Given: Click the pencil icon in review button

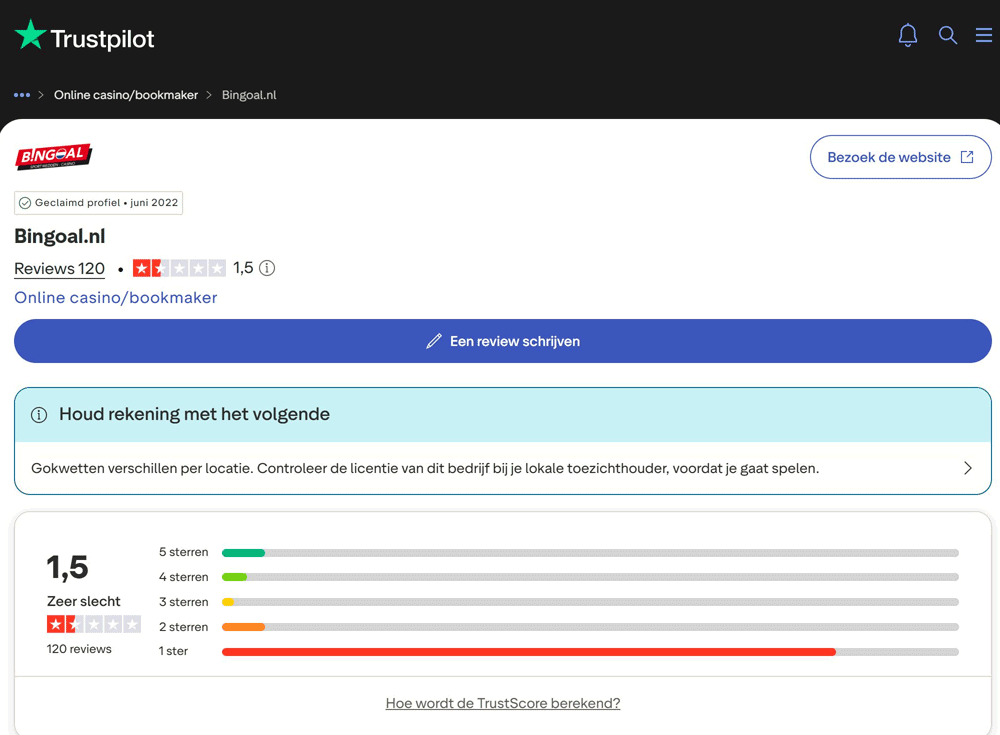Looking at the screenshot, I should (434, 341).
